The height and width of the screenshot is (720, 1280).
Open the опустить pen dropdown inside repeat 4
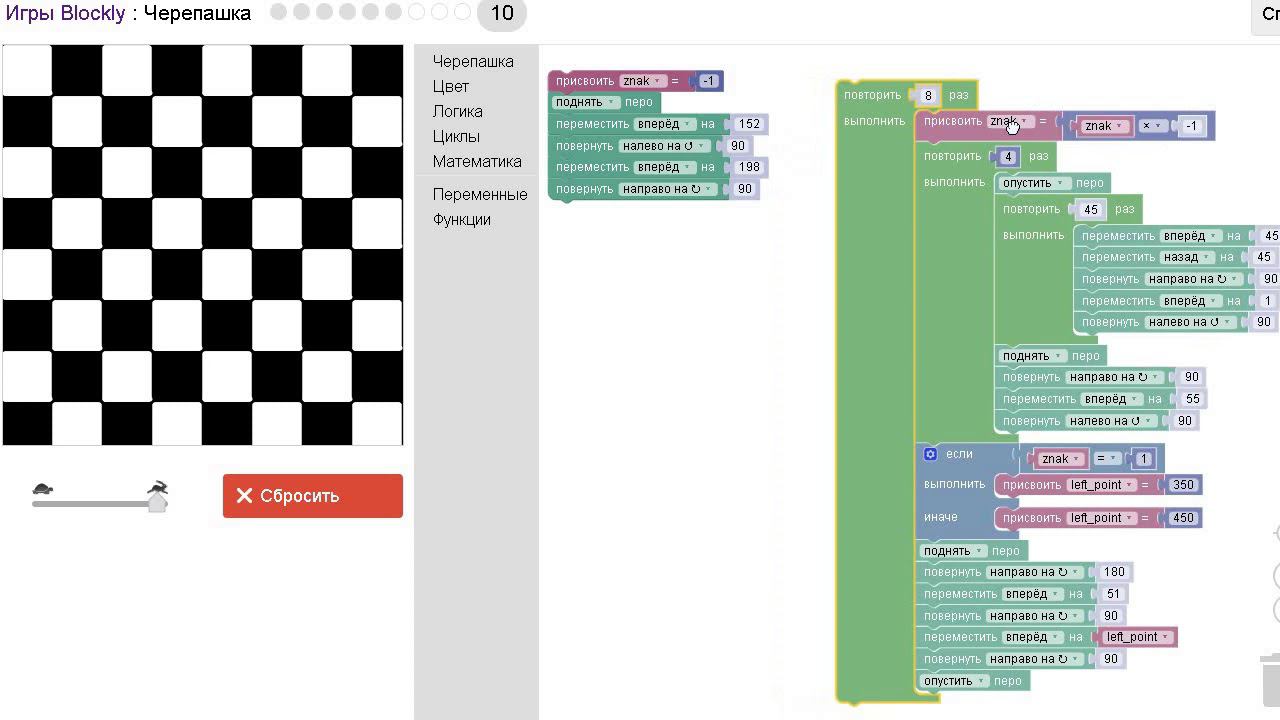1035,183
